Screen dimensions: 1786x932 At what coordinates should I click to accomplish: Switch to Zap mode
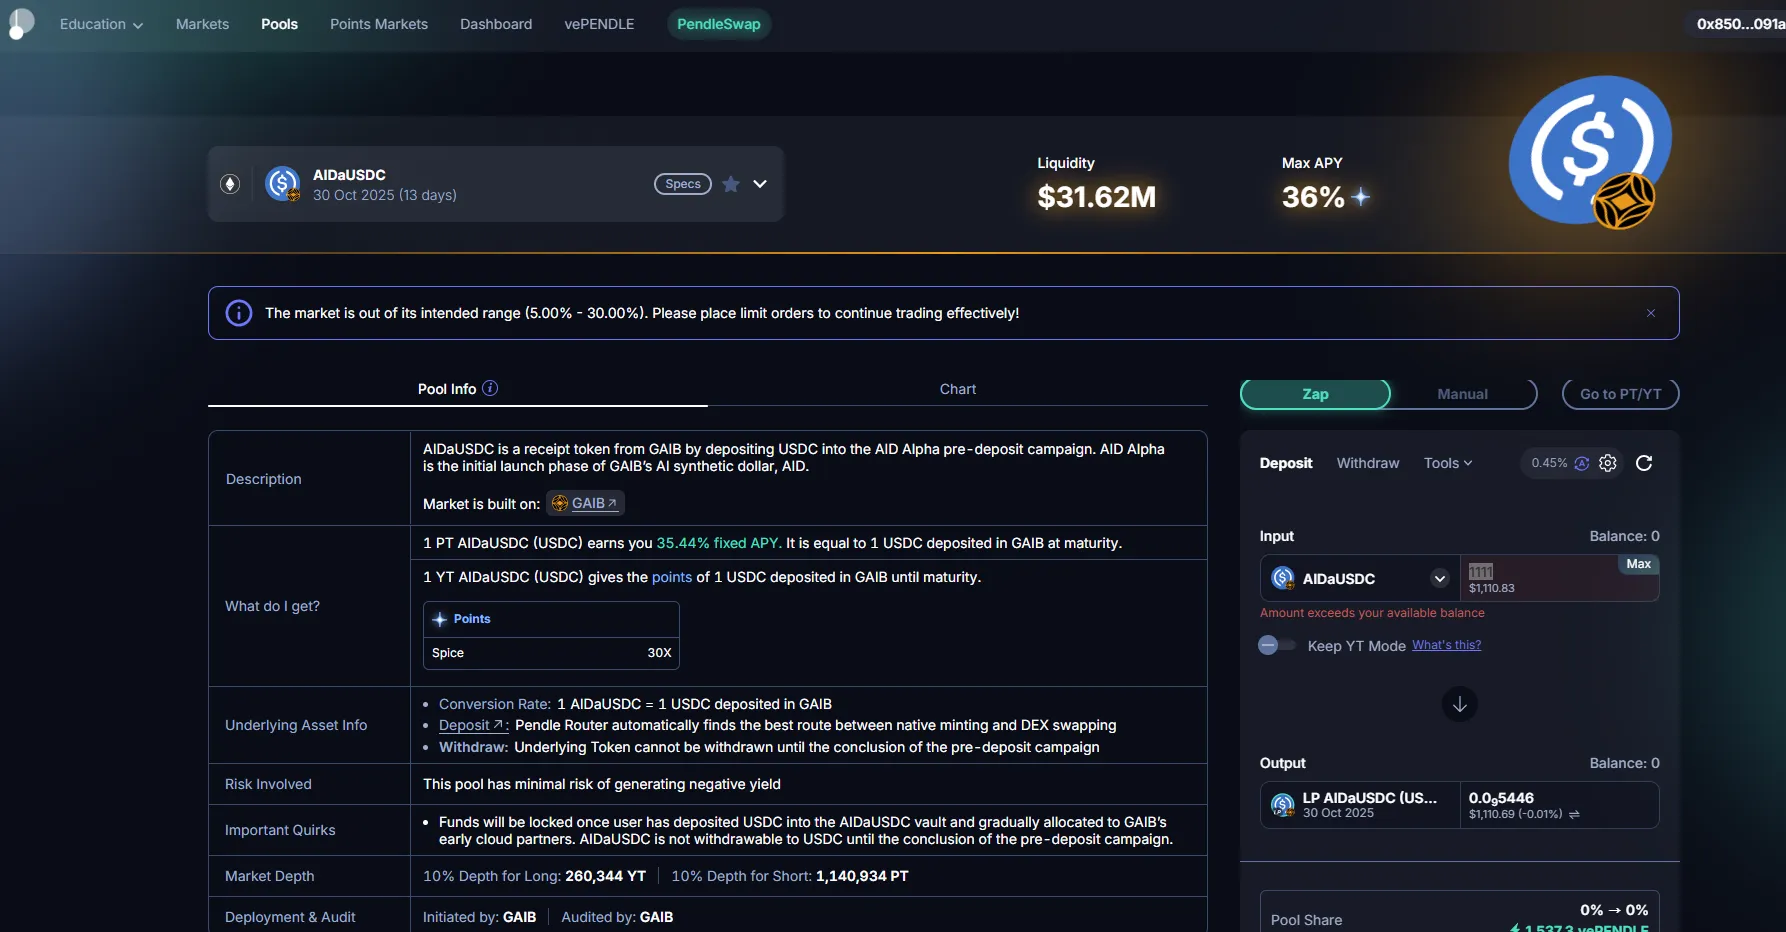pyautogui.click(x=1315, y=394)
